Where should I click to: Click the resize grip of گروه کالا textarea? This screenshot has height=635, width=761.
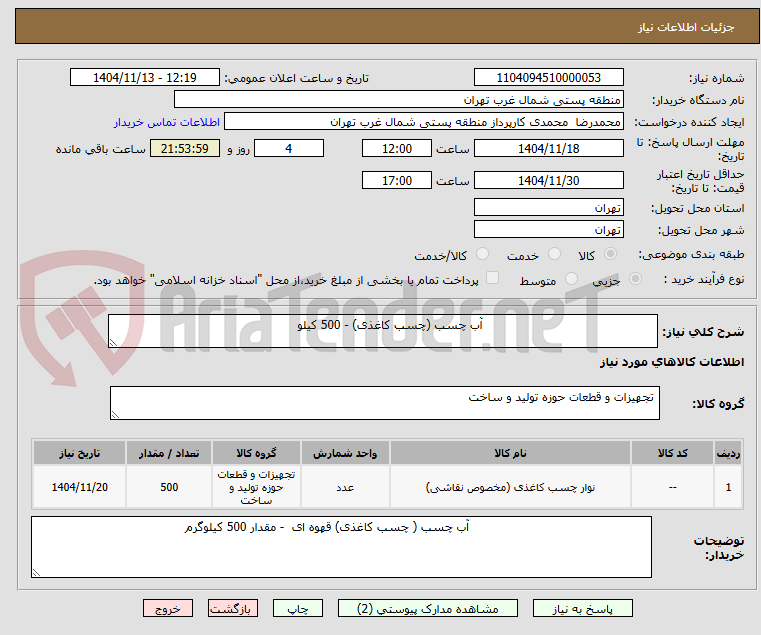pyautogui.click(x=115, y=415)
